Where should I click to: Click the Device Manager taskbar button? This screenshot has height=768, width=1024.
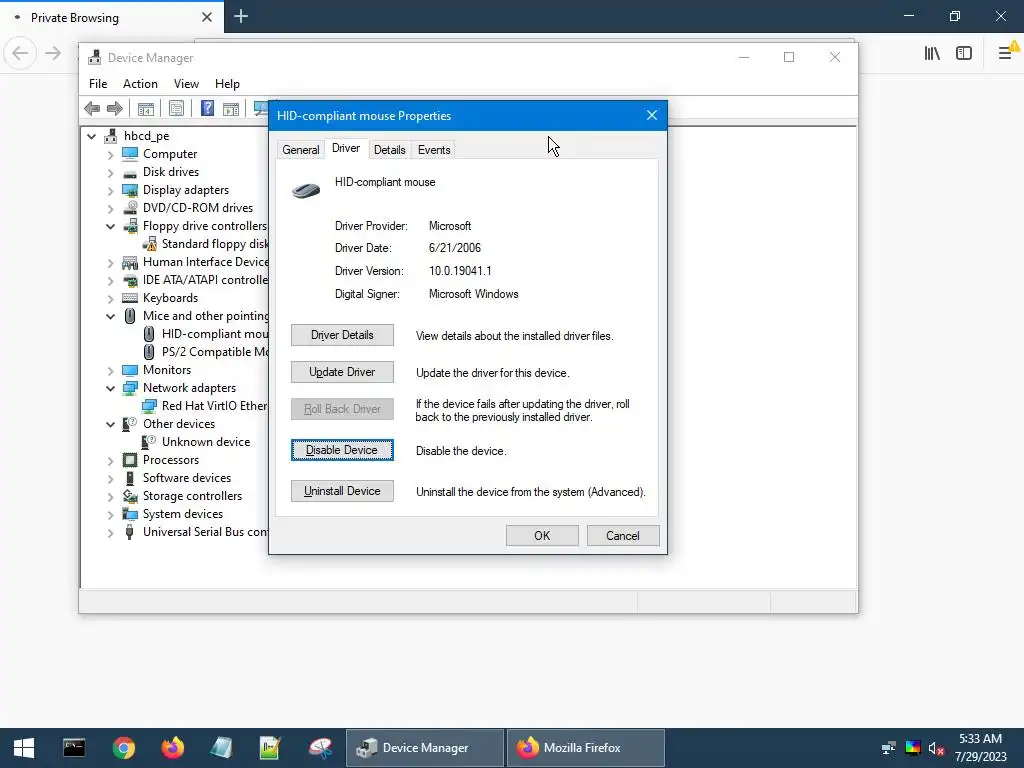(x=424, y=748)
